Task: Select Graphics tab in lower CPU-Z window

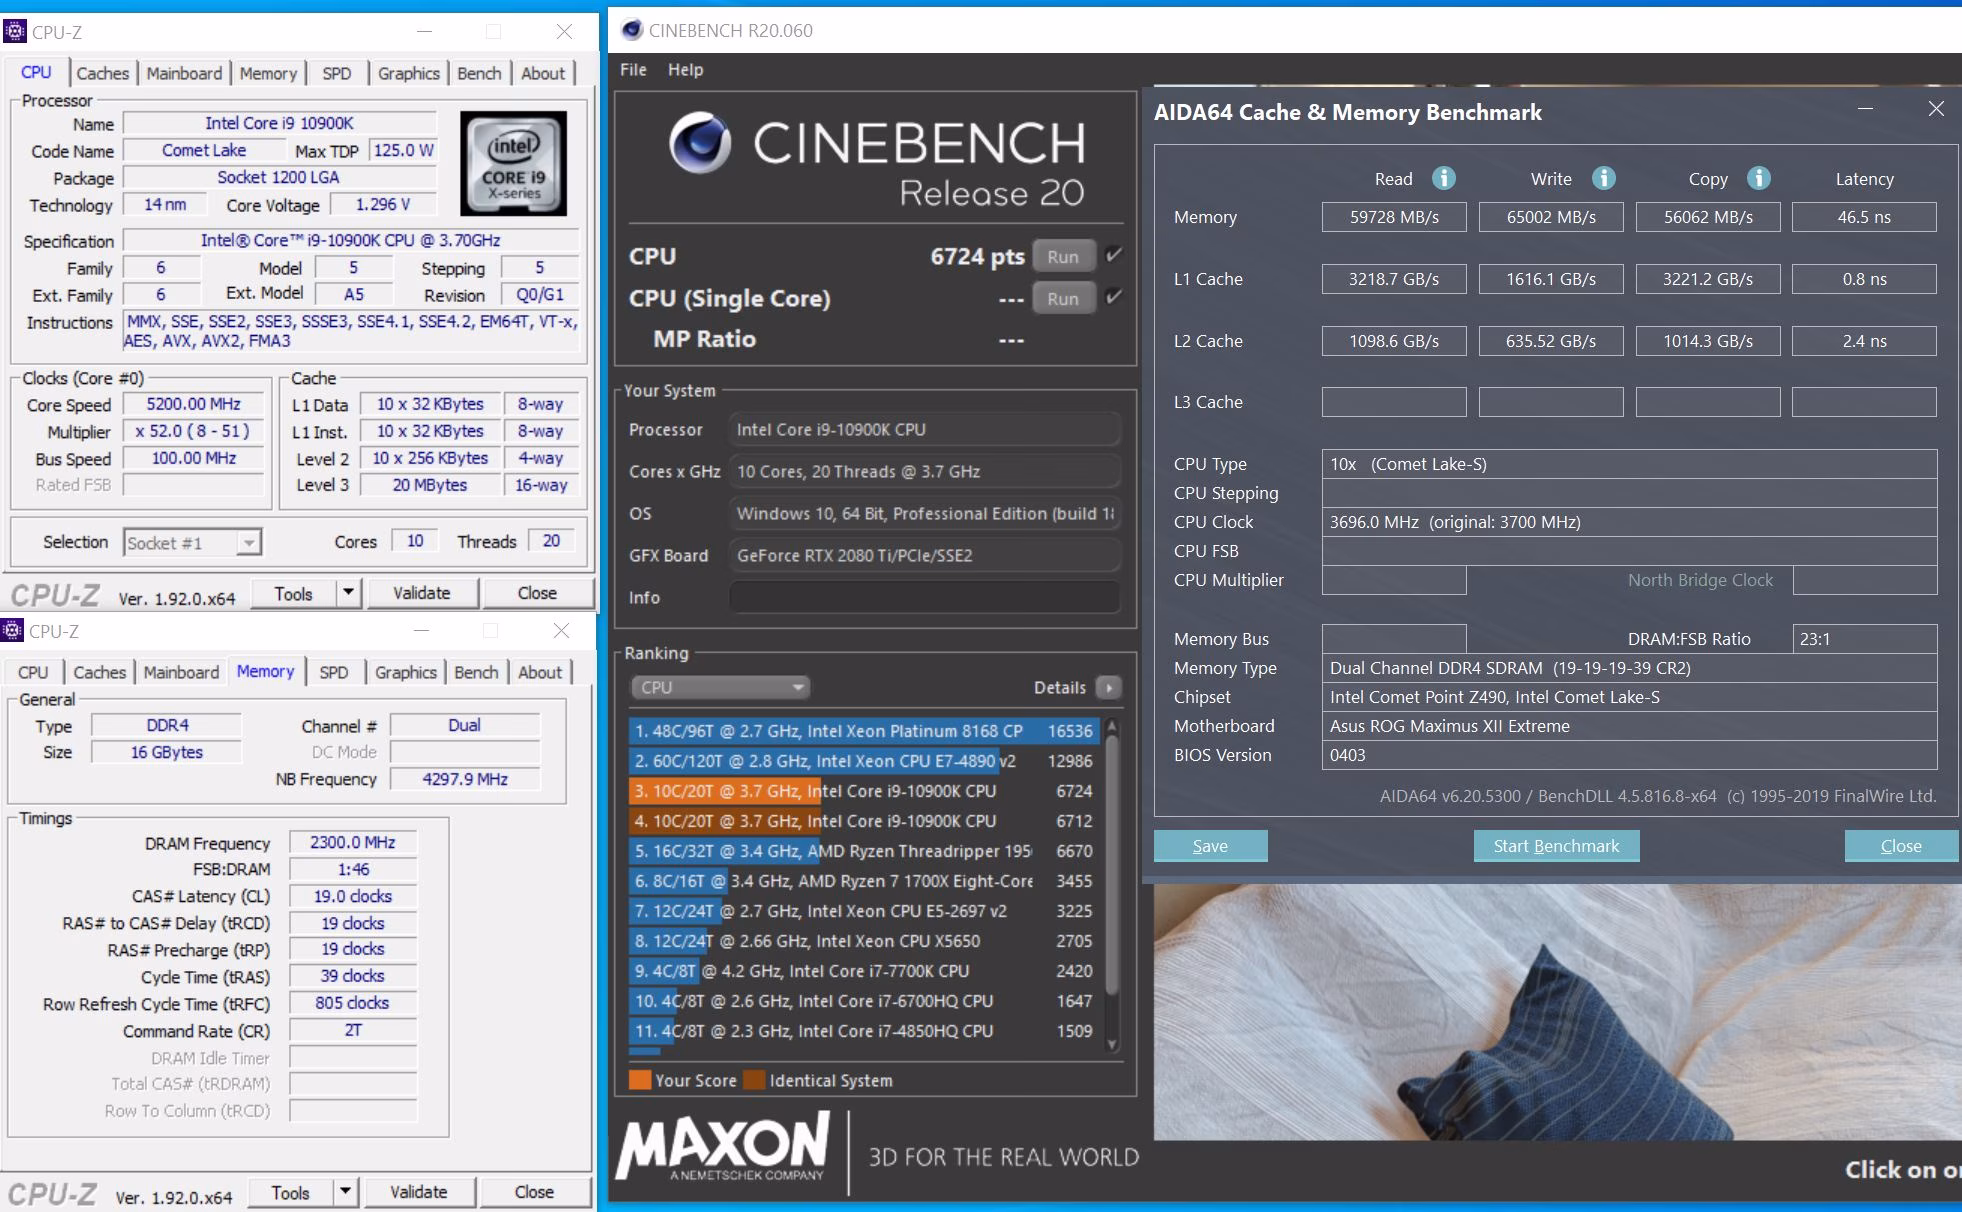Action: tap(406, 672)
